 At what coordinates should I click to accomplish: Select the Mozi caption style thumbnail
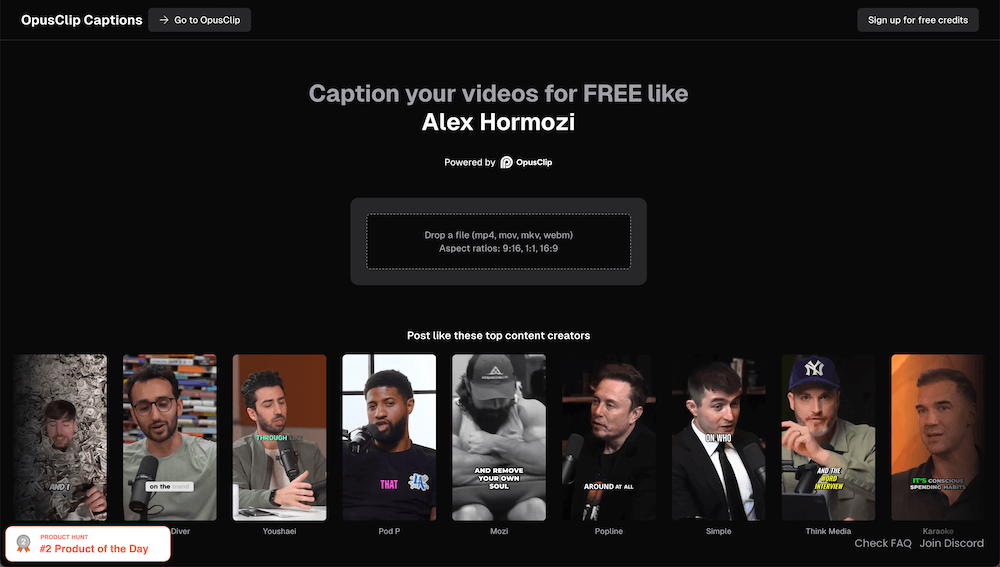[x=499, y=438]
